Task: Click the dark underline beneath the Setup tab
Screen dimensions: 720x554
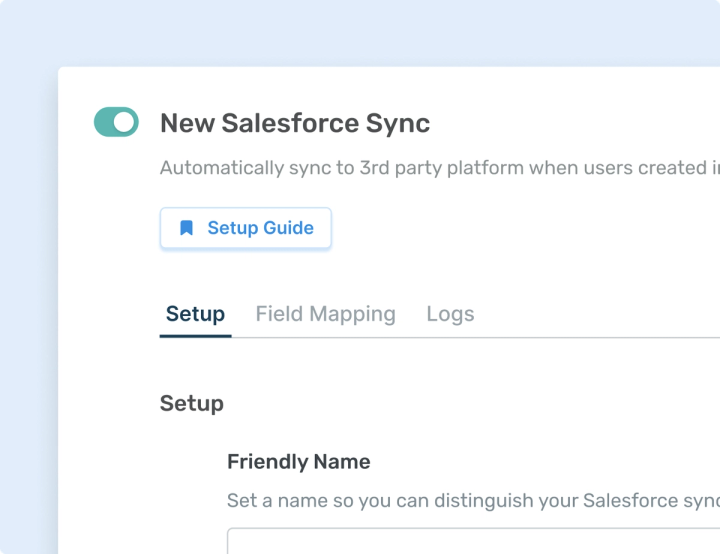Action: point(195,336)
